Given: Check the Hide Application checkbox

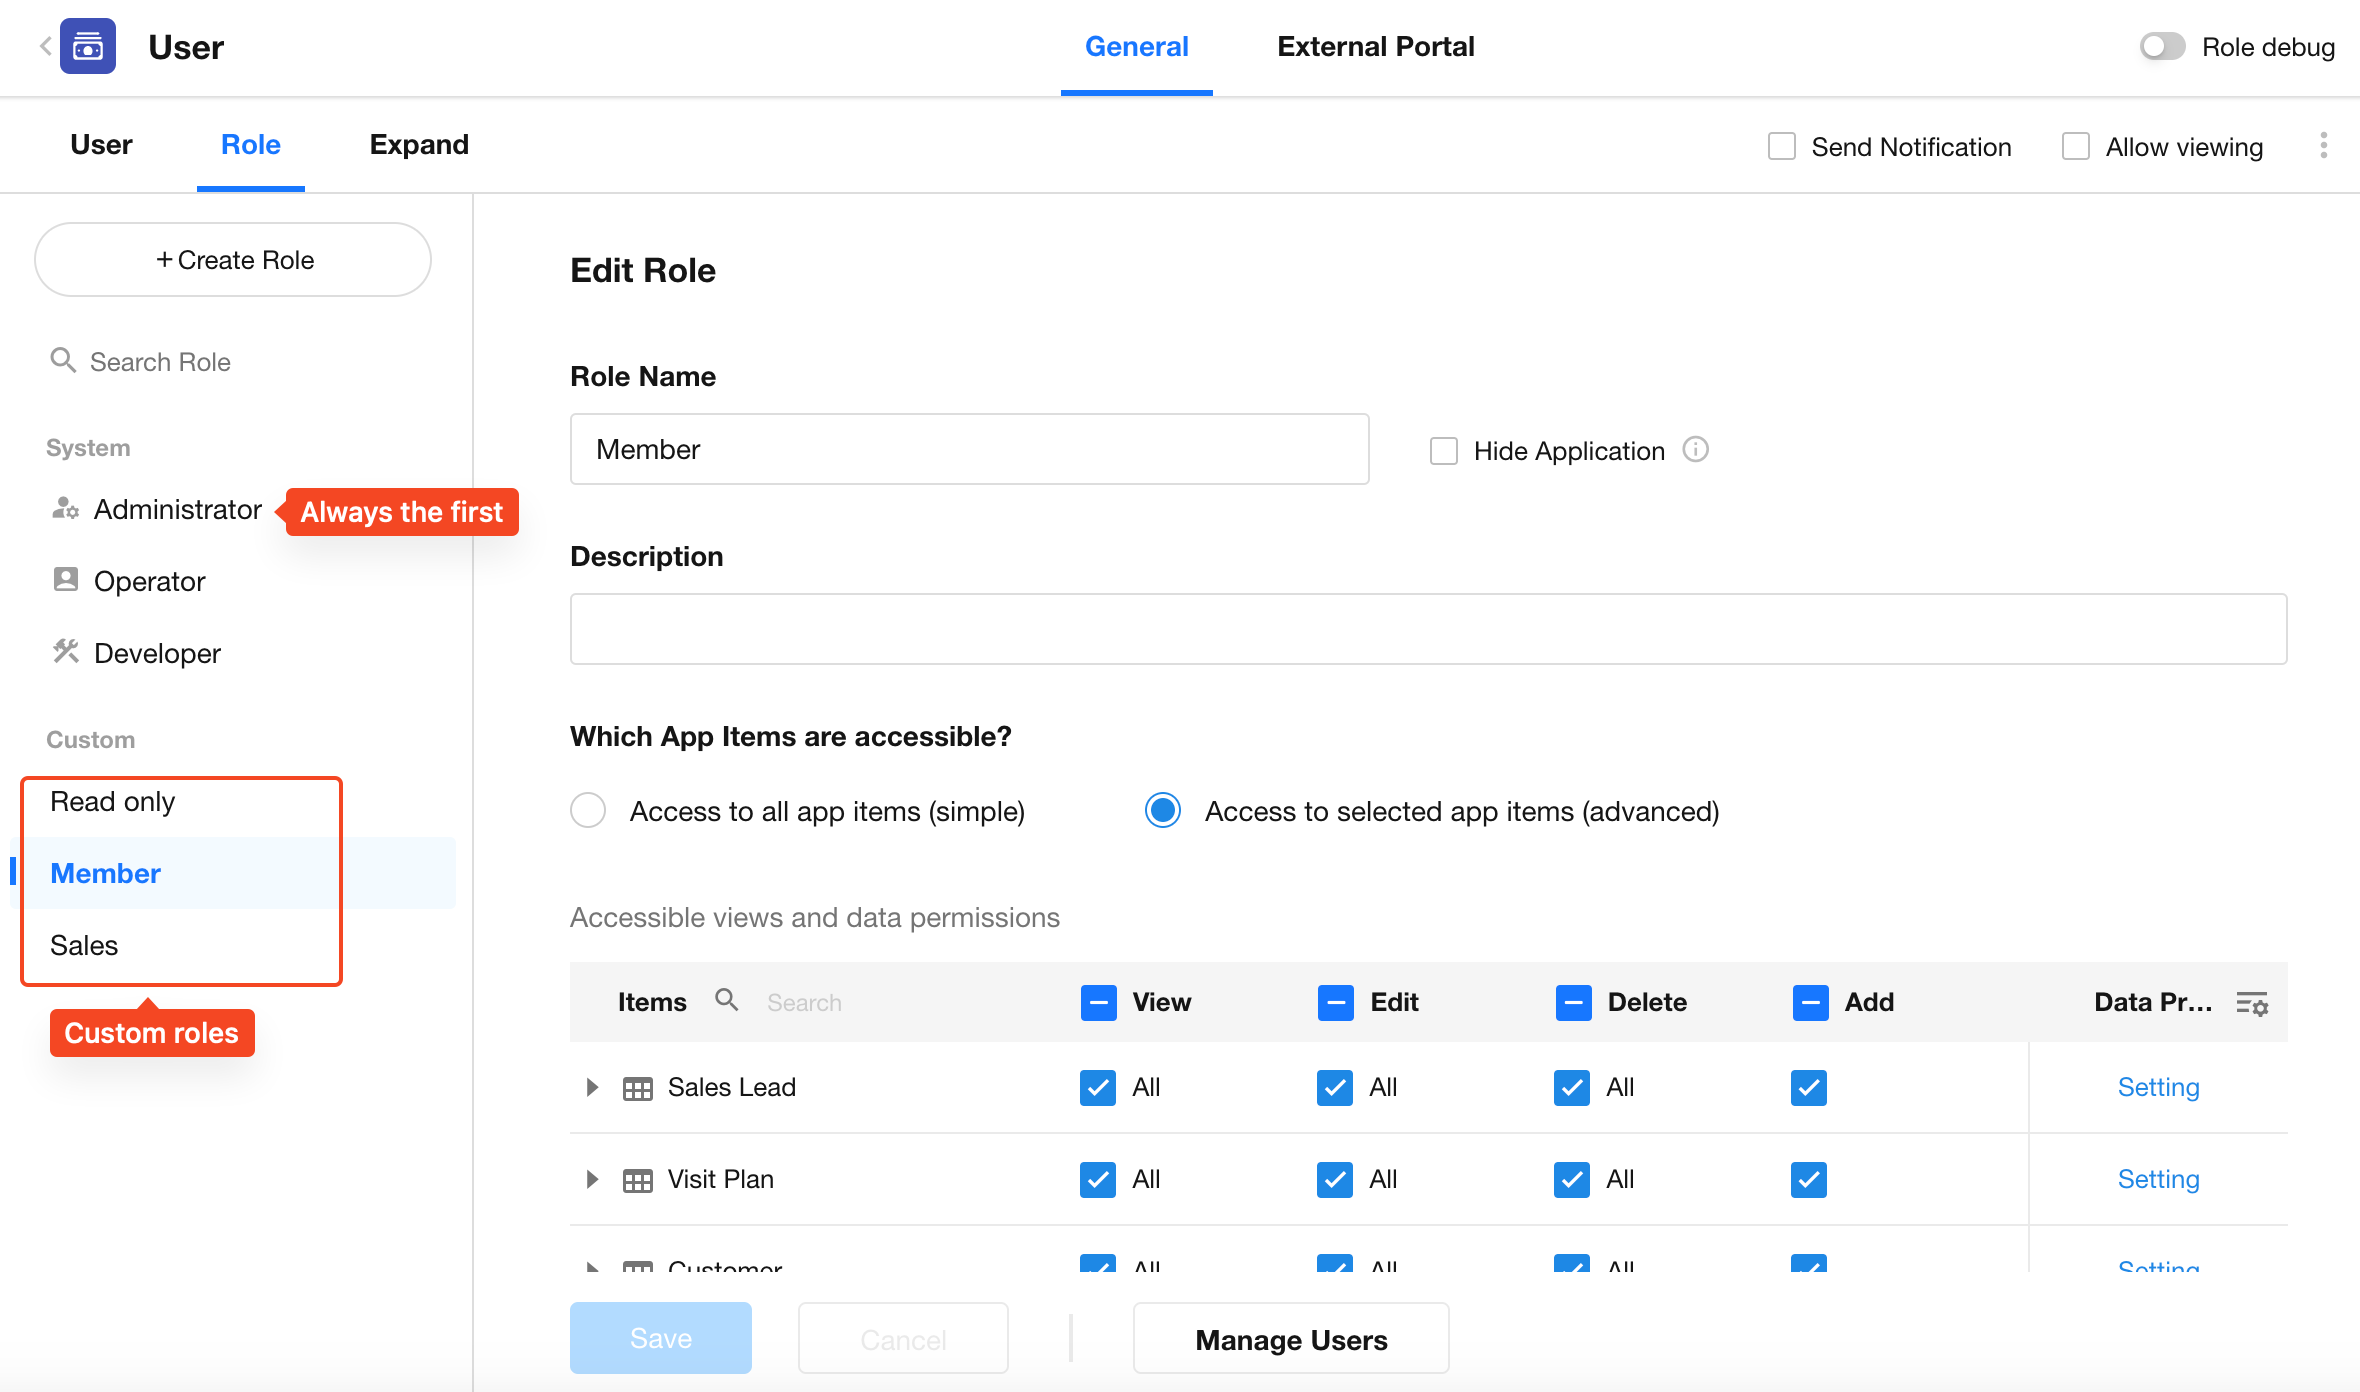Looking at the screenshot, I should pyautogui.click(x=1444, y=451).
